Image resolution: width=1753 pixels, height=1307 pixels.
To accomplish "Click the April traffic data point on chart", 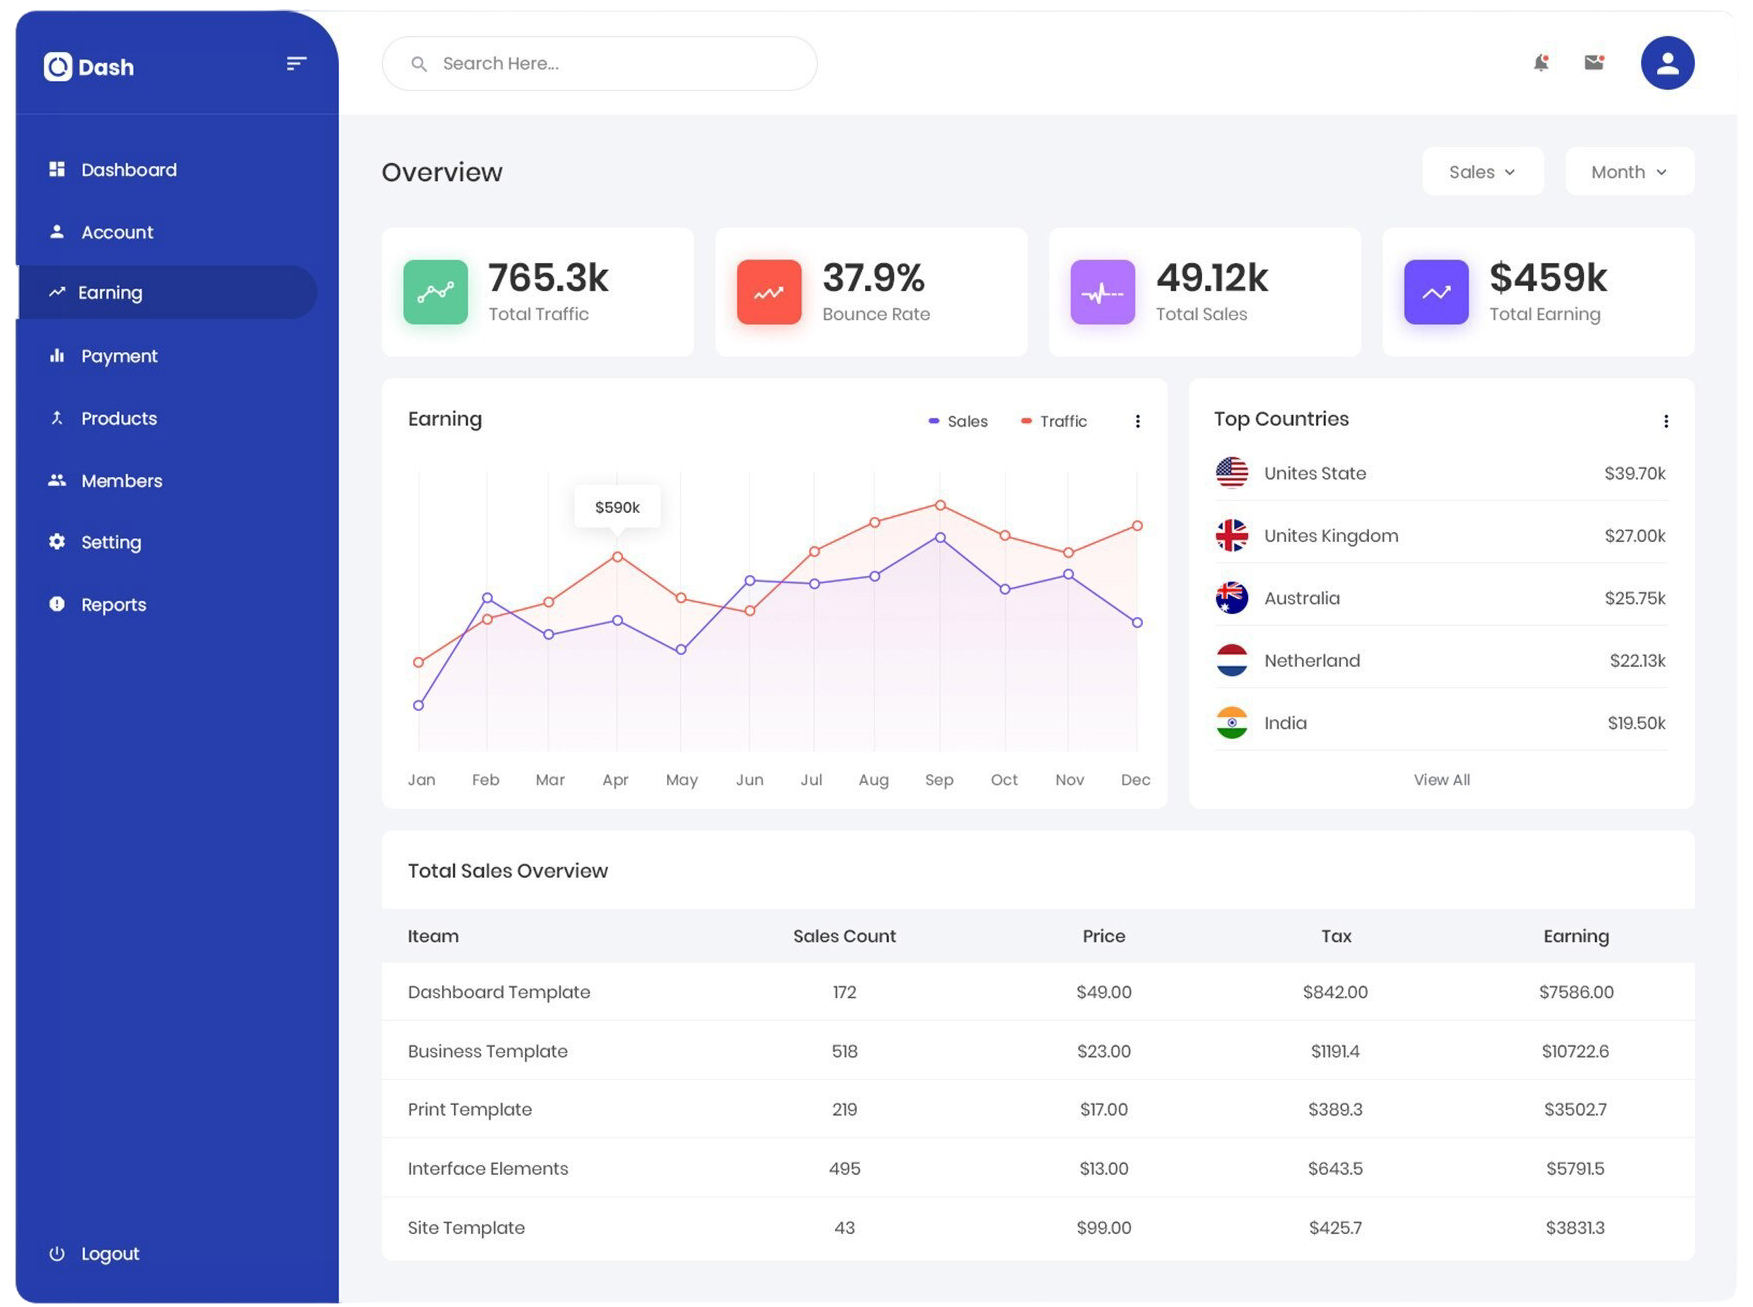I will [617, 557].
